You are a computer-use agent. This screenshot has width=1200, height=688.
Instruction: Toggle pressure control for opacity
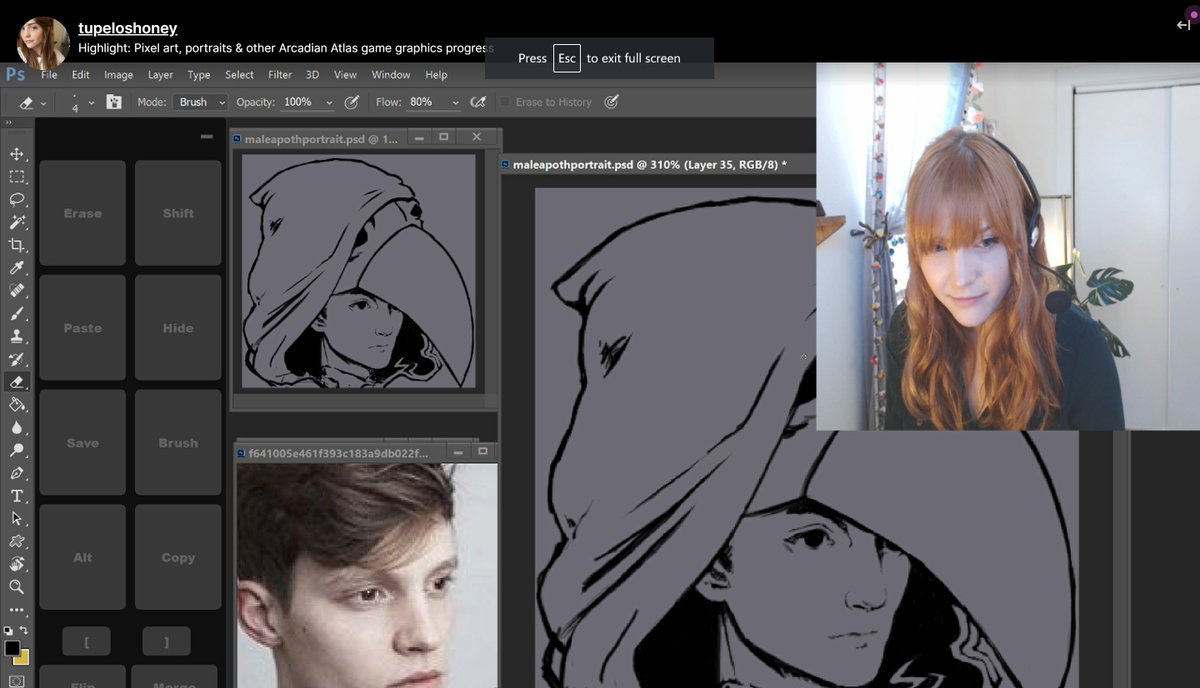coord(352,101)
